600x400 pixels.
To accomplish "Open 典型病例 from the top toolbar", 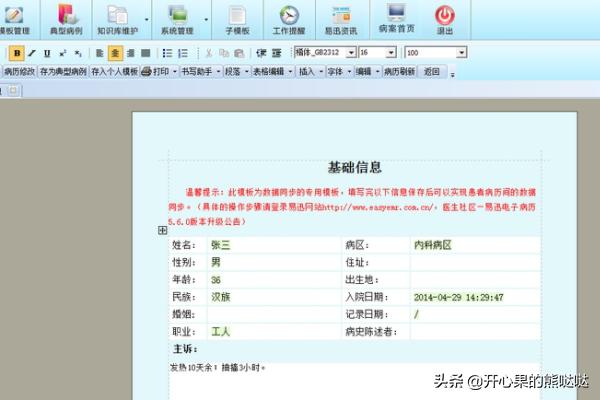I will coord(67,19).
